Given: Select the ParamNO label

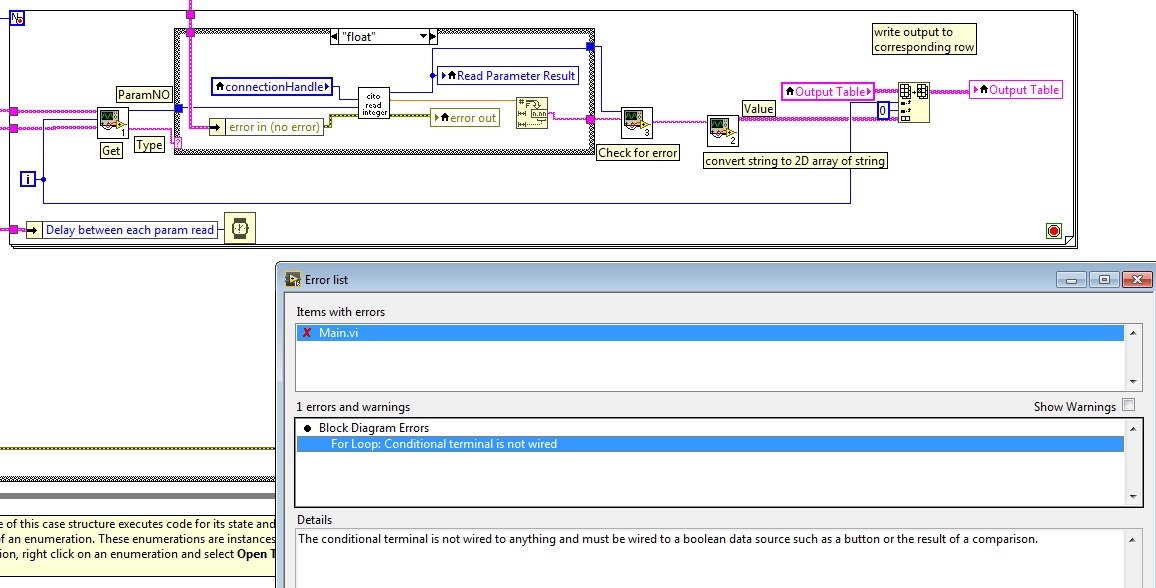Looking at the screenshot, I should pos(144,94).
